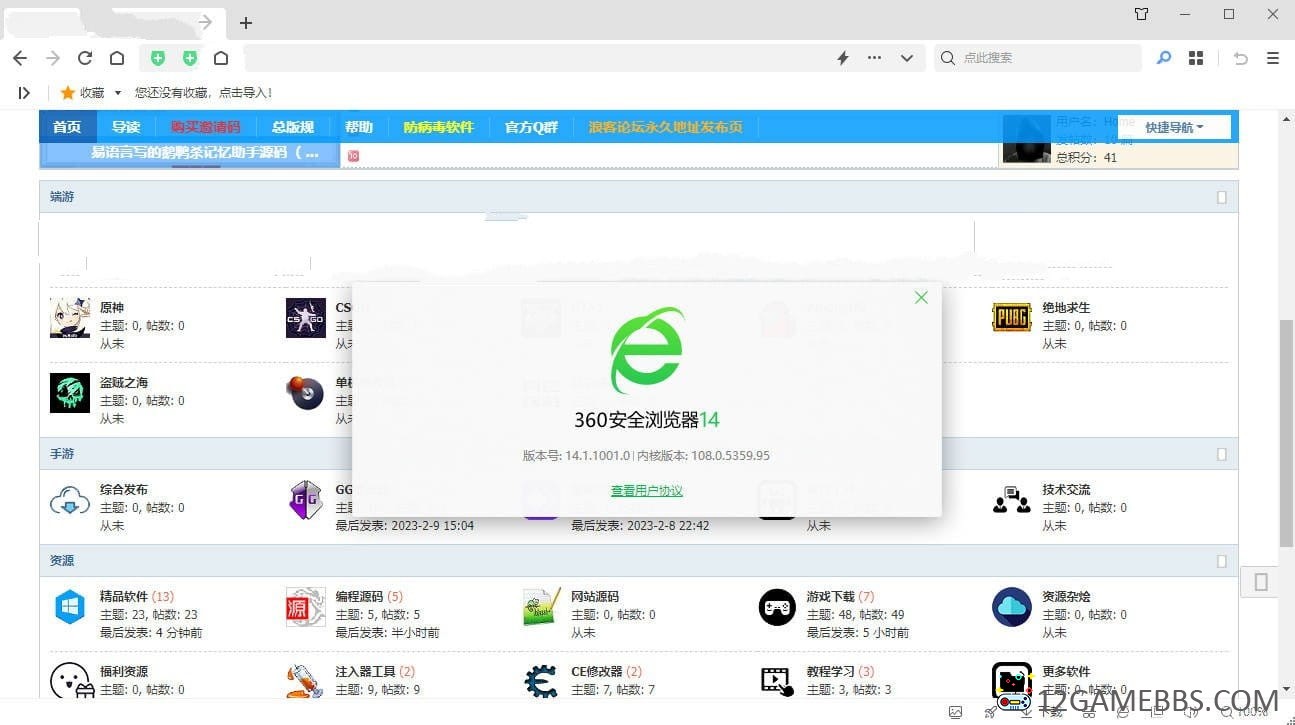Open the 帮助 nav item
Image resolution: width=1295 pixels, height=725 pixels.
(359, 127)
